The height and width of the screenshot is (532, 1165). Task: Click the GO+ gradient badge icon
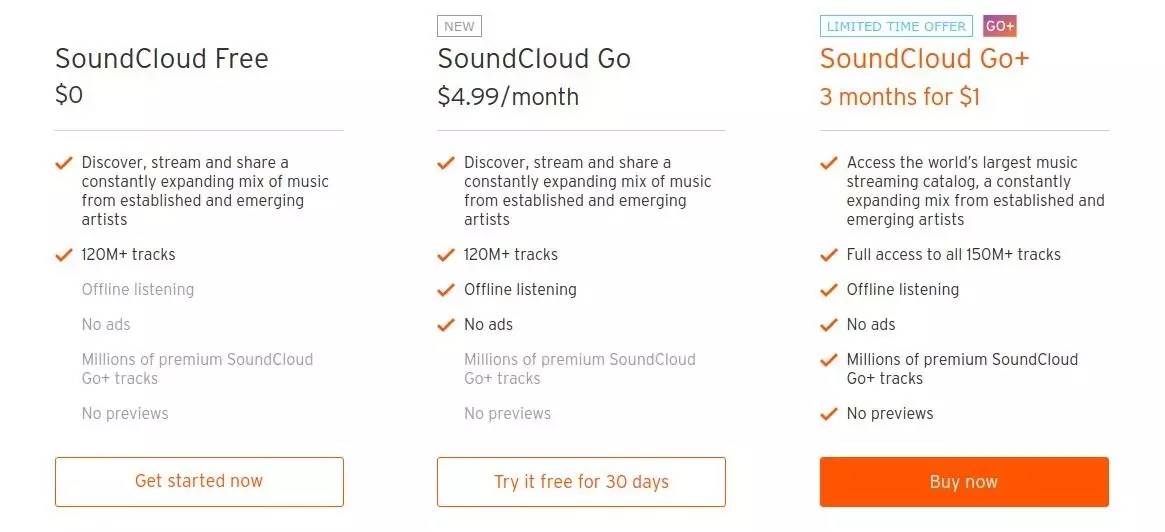[x=1000, y=27]
